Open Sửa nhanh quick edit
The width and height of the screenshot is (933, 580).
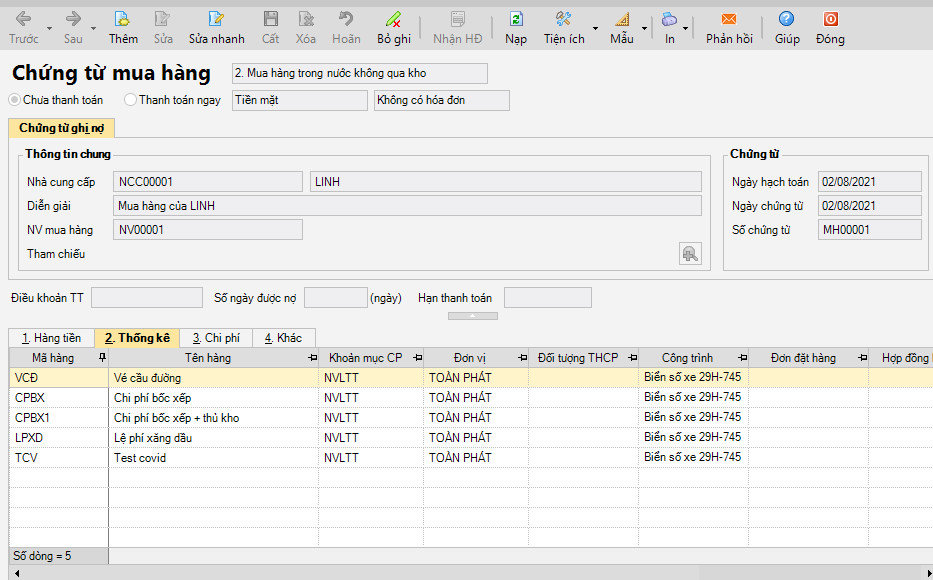coord(217,27)
